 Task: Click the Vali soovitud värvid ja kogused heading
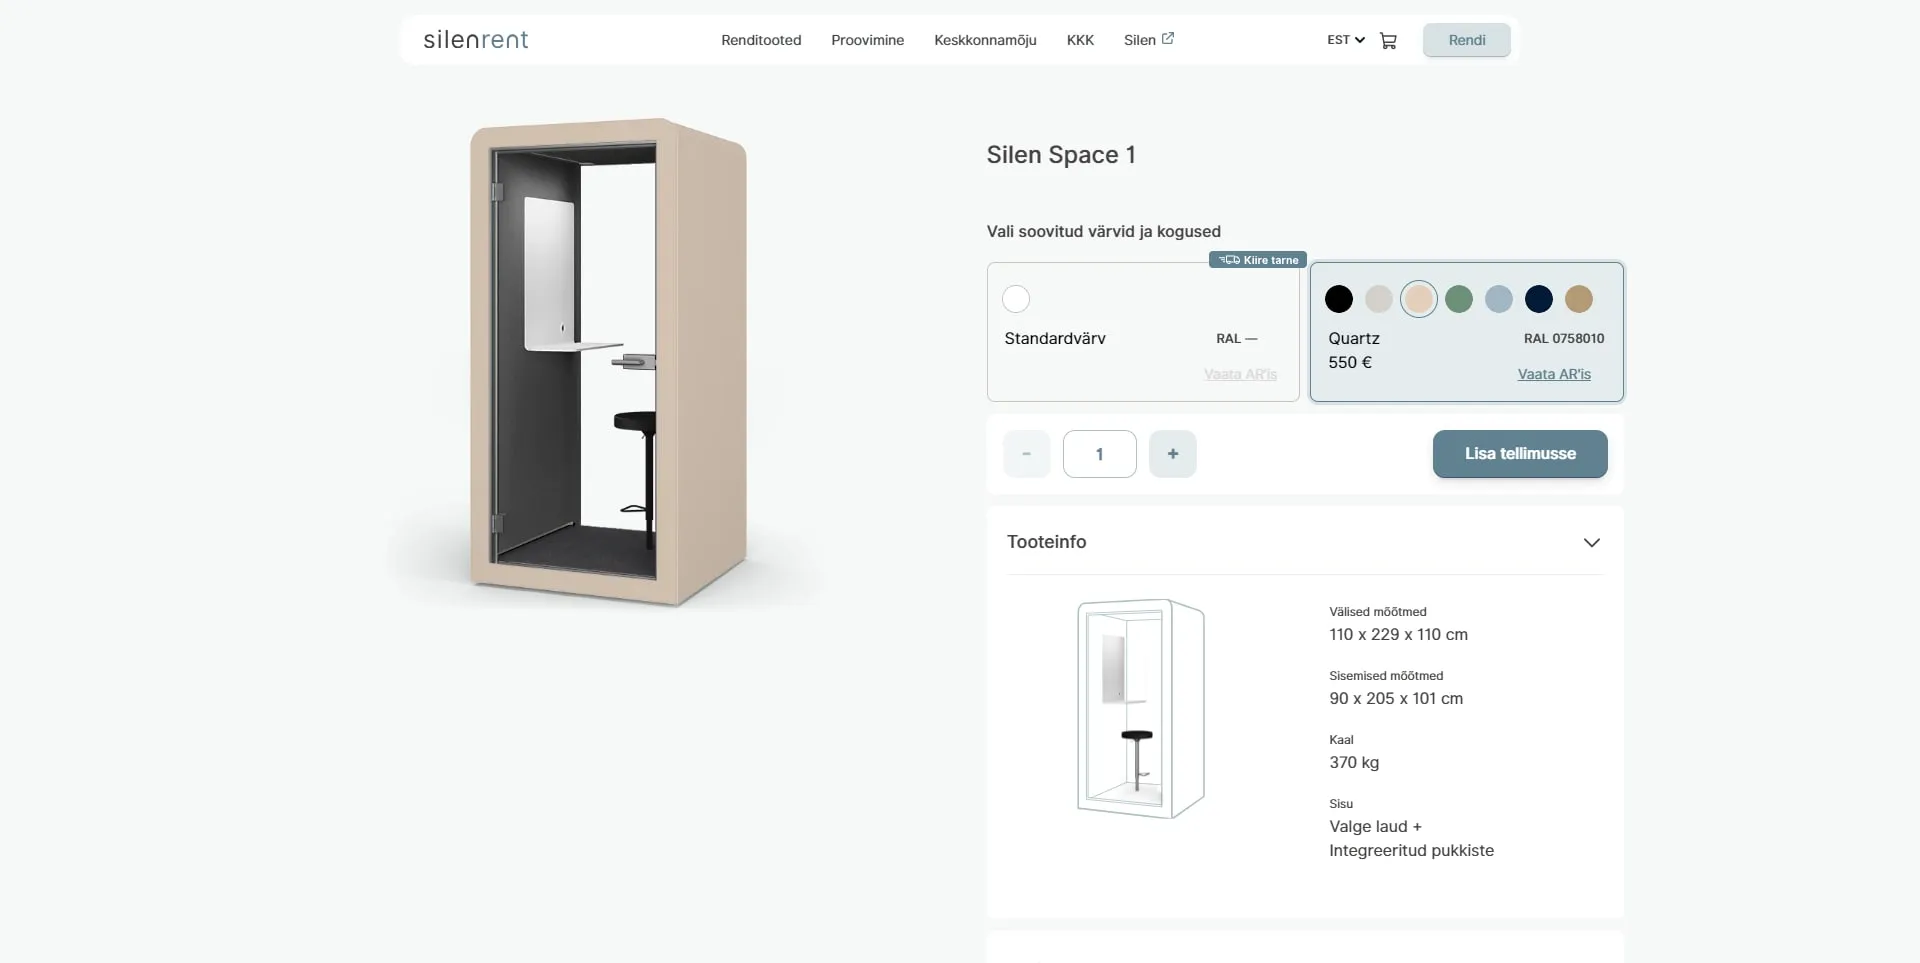(x=1103, y=232)
